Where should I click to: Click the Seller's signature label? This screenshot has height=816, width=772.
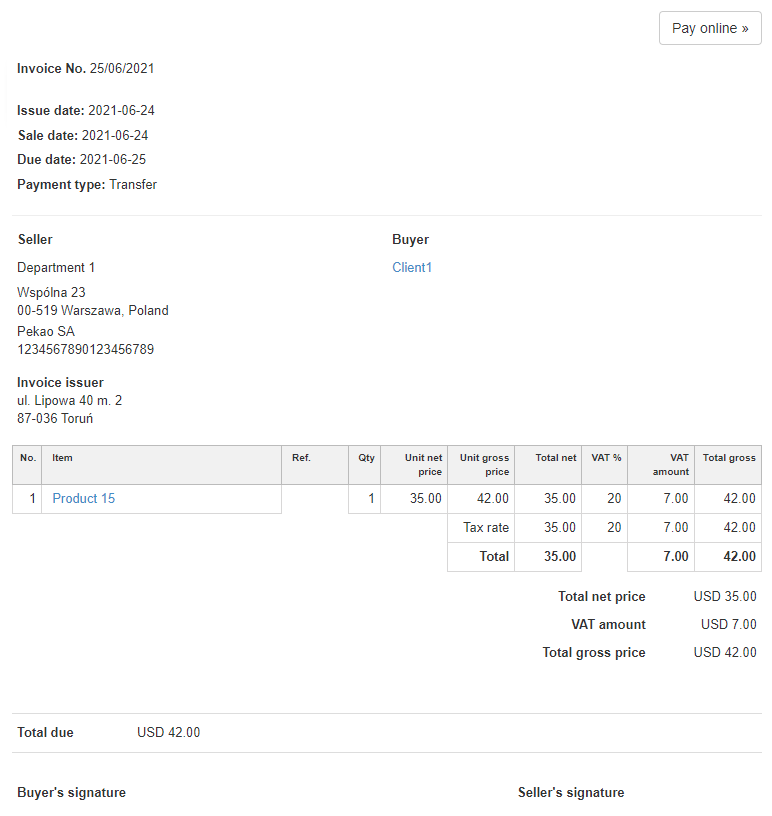(x=571, y=793)
